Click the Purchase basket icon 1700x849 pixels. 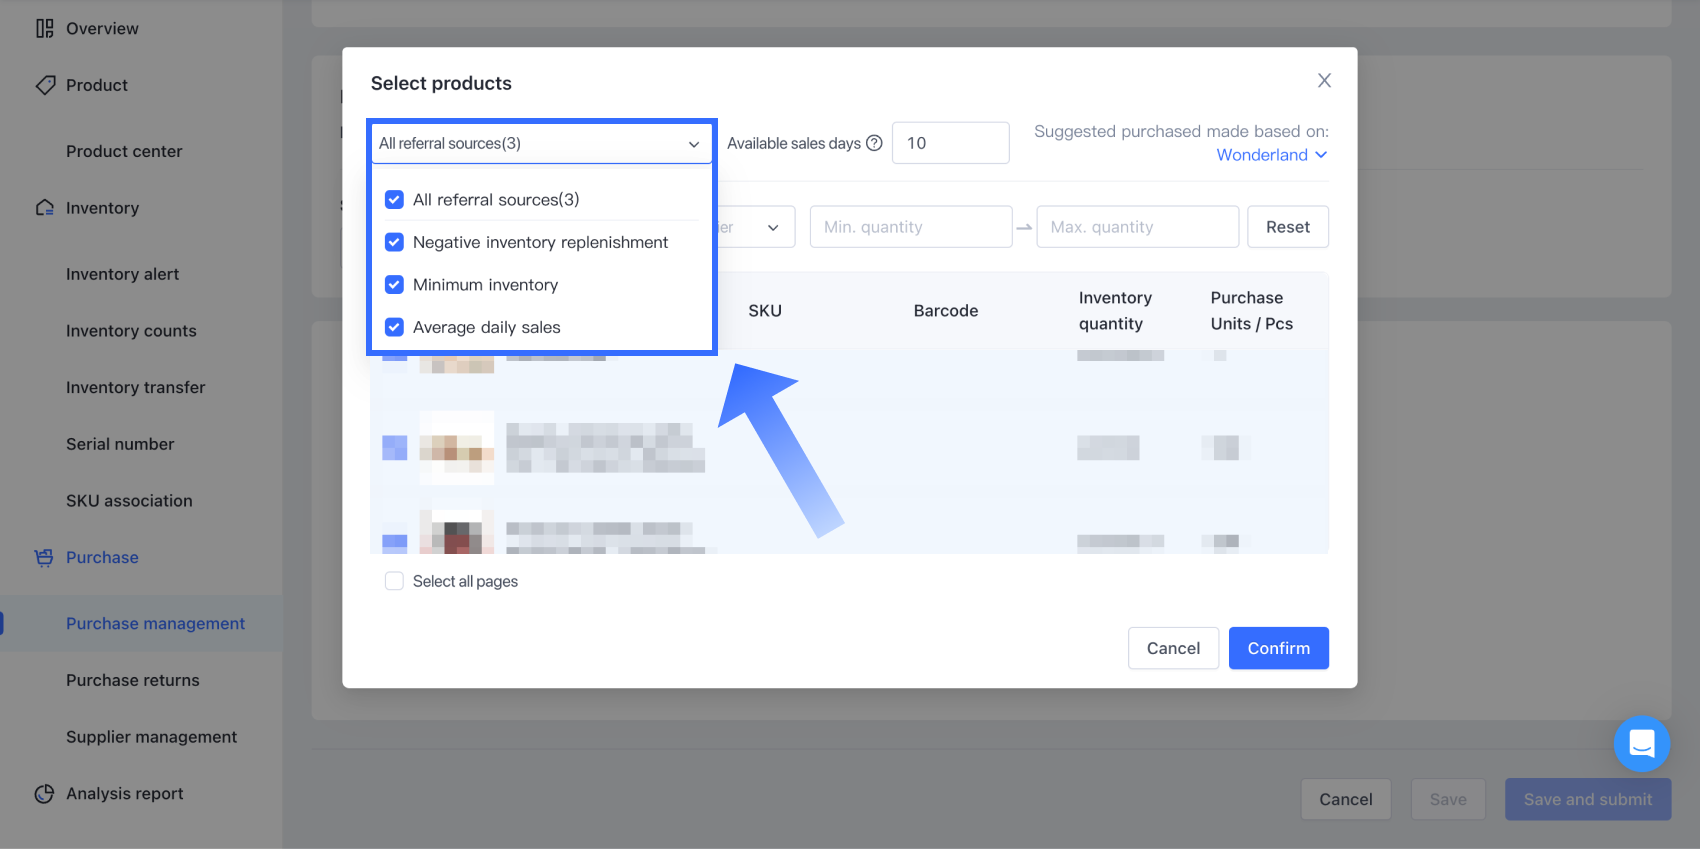point(44,557)
